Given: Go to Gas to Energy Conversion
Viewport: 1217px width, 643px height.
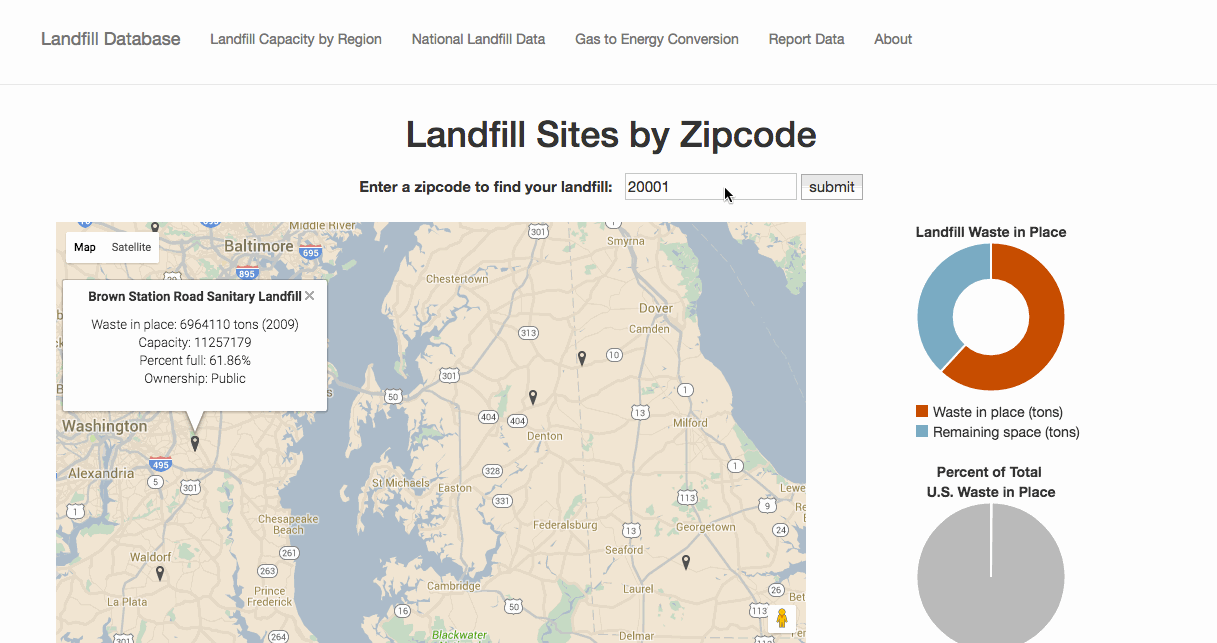Looking at the screenshot, I should click(657, 39).
